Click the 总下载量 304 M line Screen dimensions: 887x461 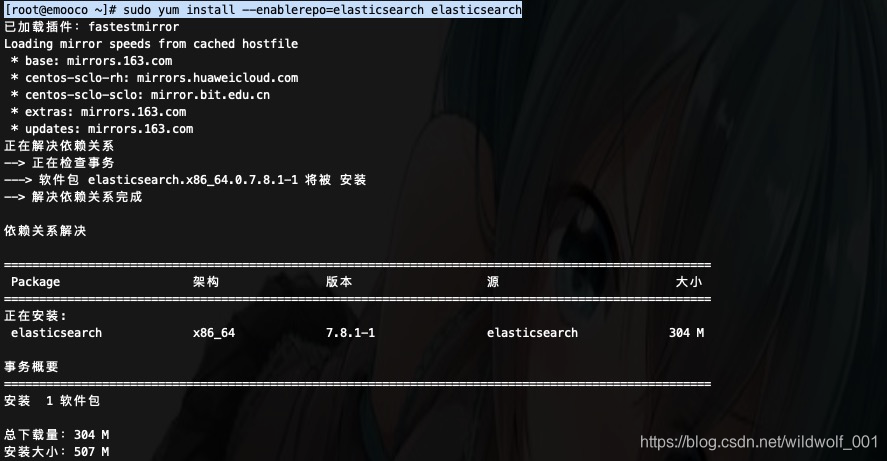(x=57, y=435)
